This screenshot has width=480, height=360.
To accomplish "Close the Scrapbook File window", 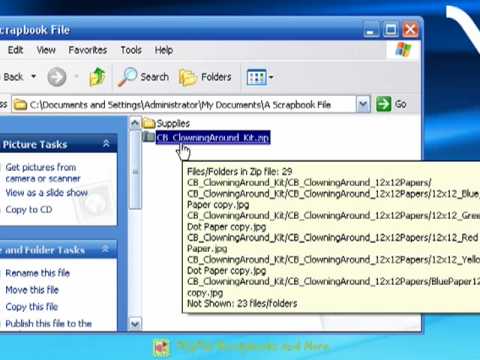I will click(x=410, y=30).
